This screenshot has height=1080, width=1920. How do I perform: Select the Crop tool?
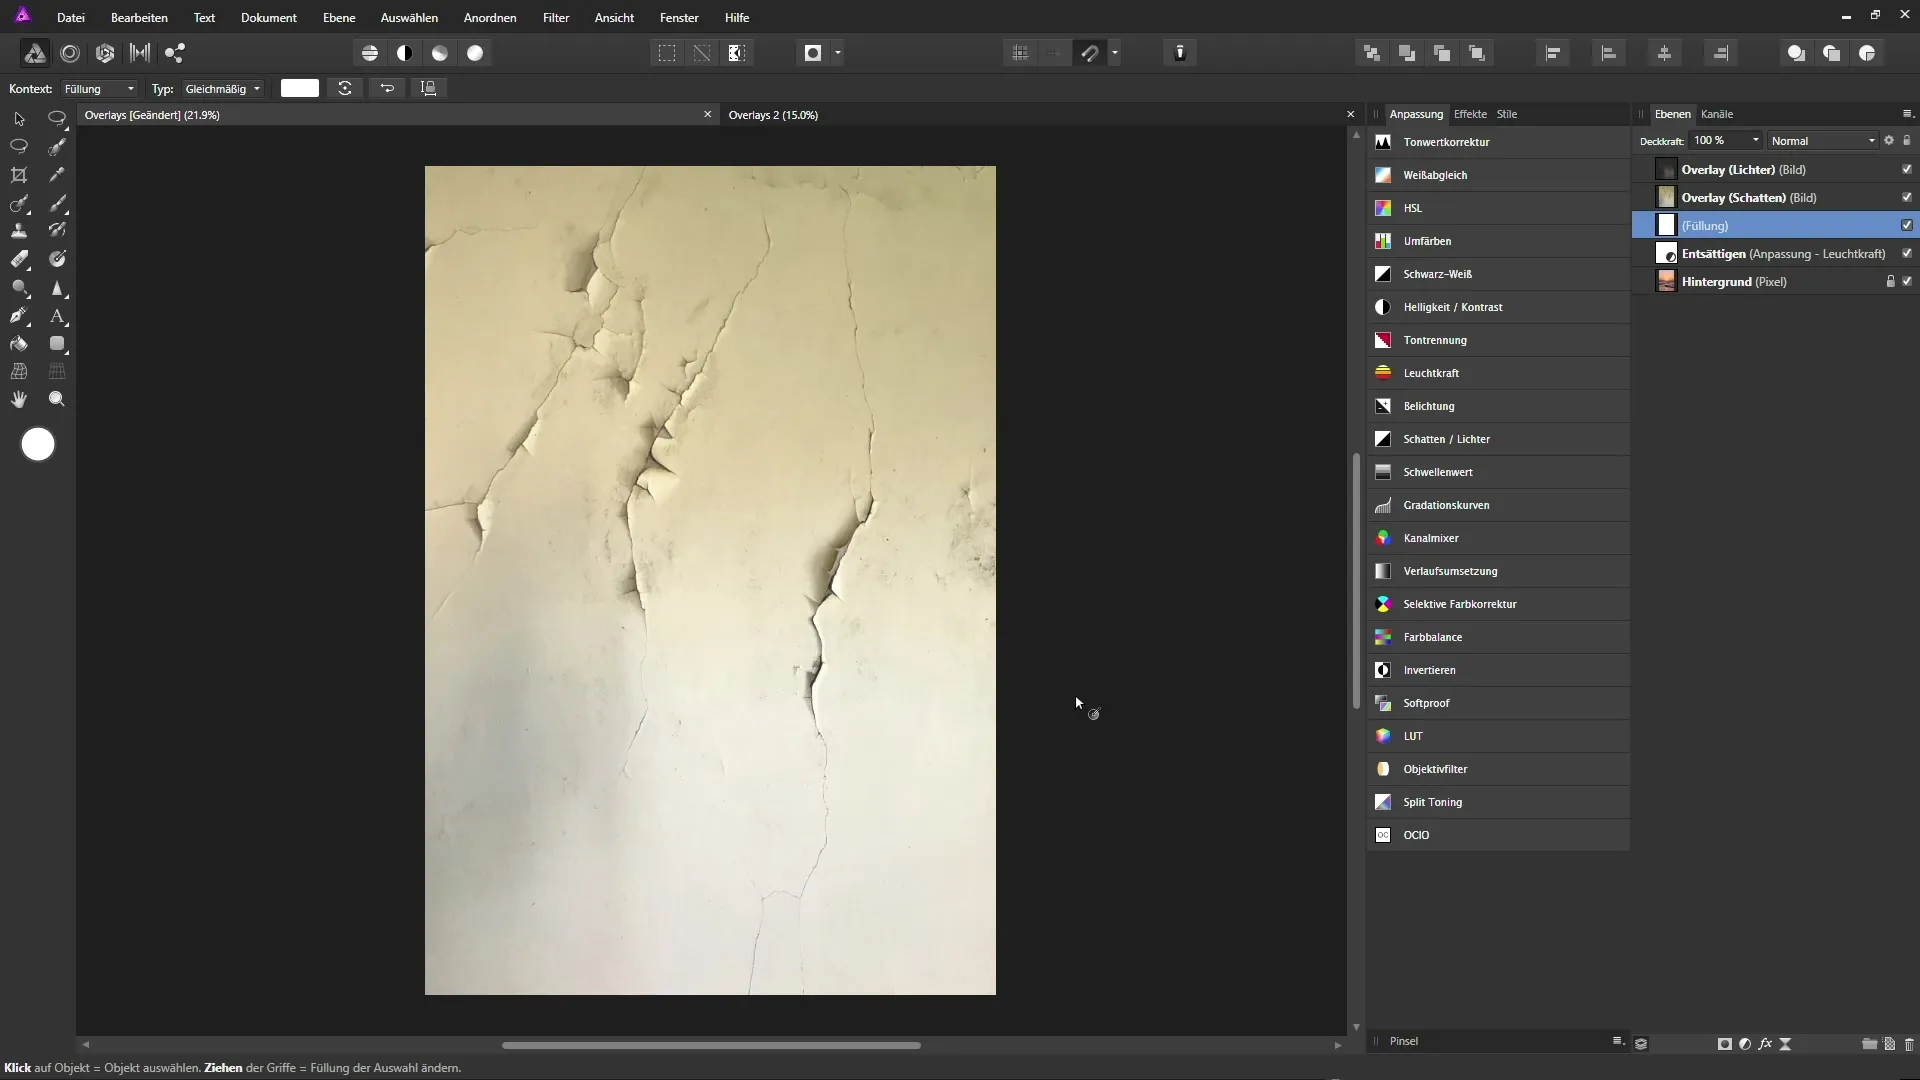click(x=19, y=175)
